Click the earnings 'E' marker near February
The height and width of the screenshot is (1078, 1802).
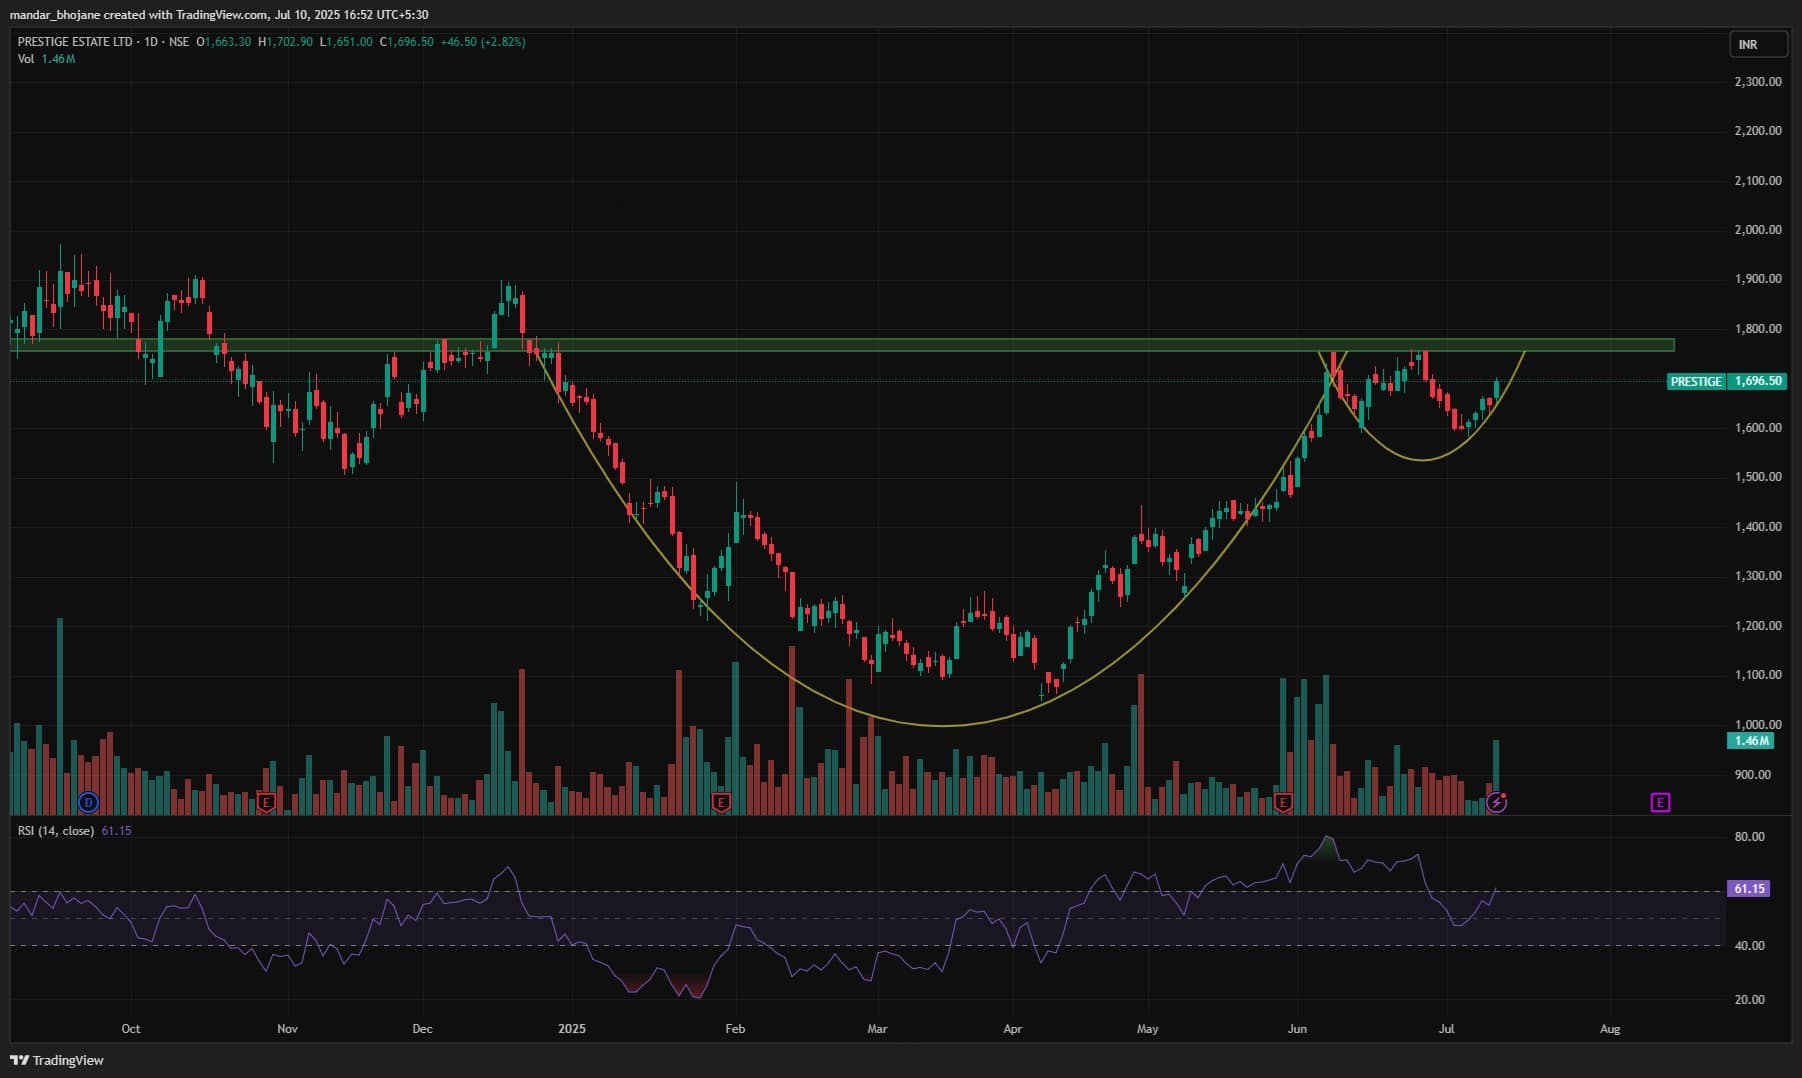(x=720, y=802)
